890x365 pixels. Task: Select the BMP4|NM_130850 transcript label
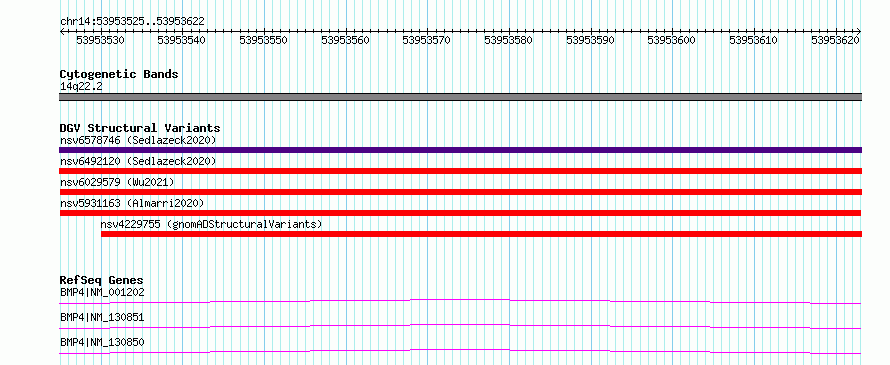102,342
